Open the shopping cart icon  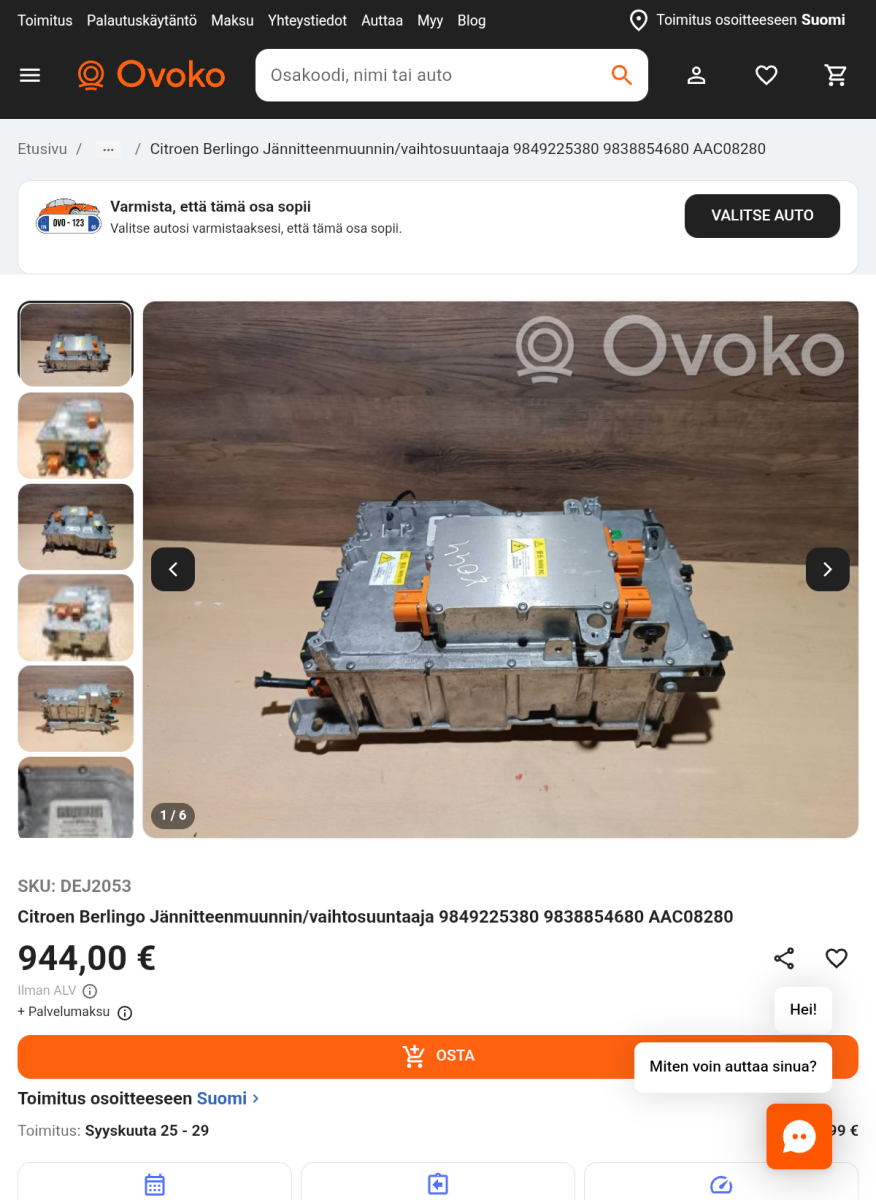point(836,75)
